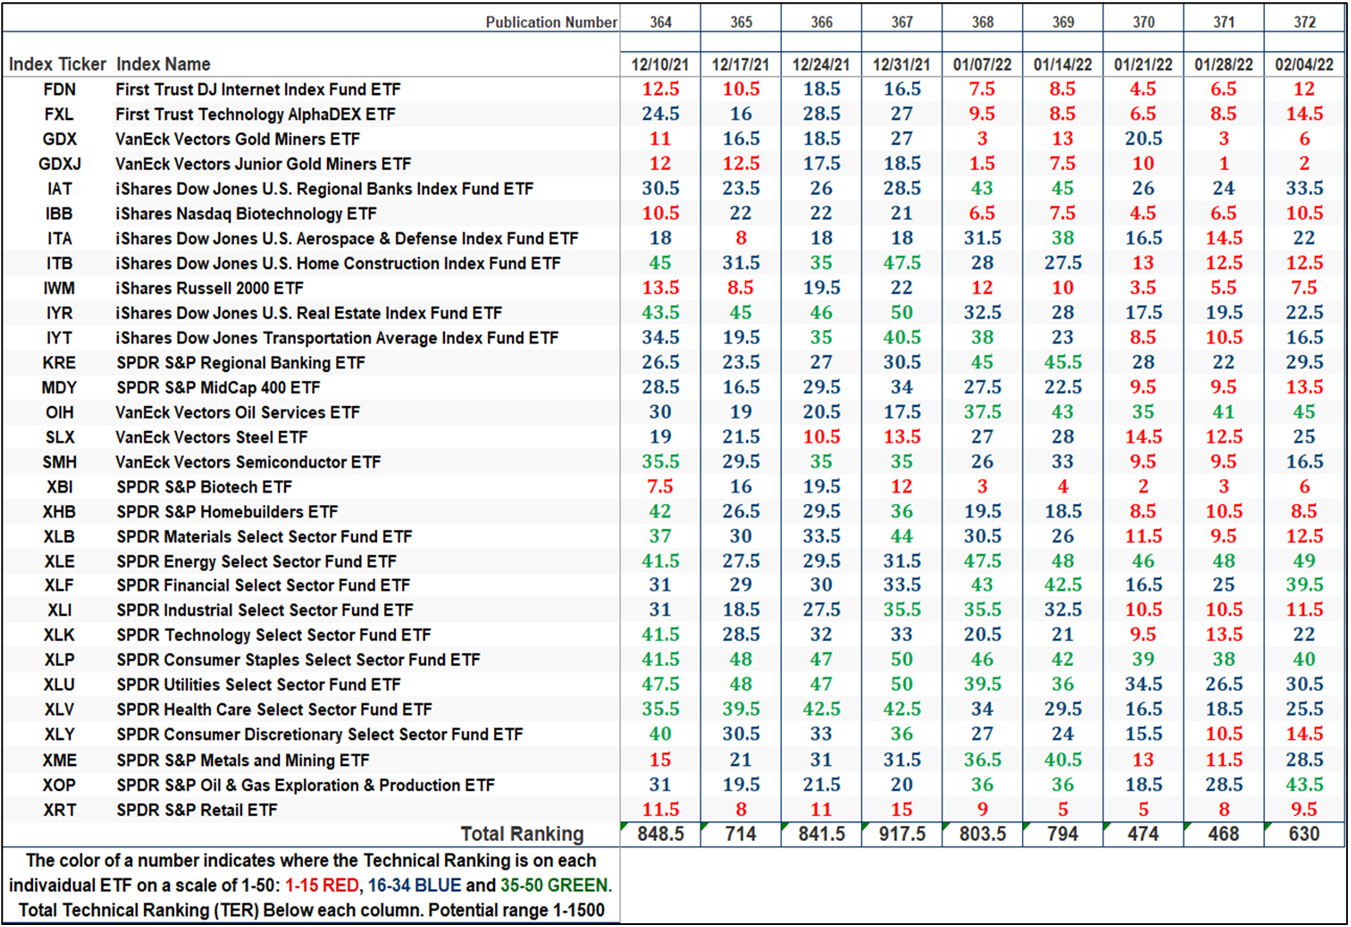This screenshot has height=927, width=1351.
Task: Select XLY value 15.5 under 01/21/22
Action: click(1143, 735)
